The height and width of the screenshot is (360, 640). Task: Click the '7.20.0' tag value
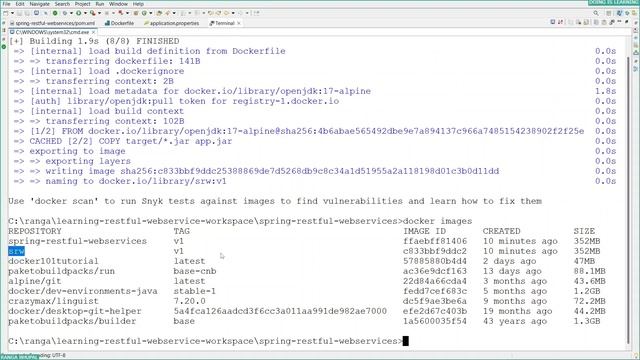189,301
